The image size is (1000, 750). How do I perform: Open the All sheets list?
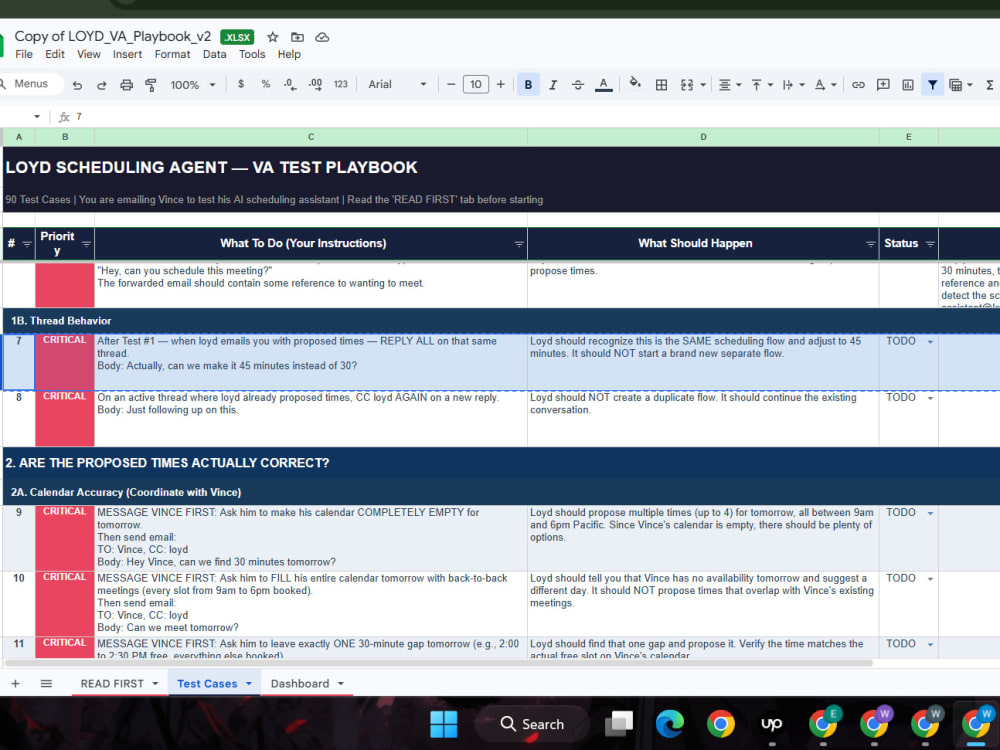(46, 684)
